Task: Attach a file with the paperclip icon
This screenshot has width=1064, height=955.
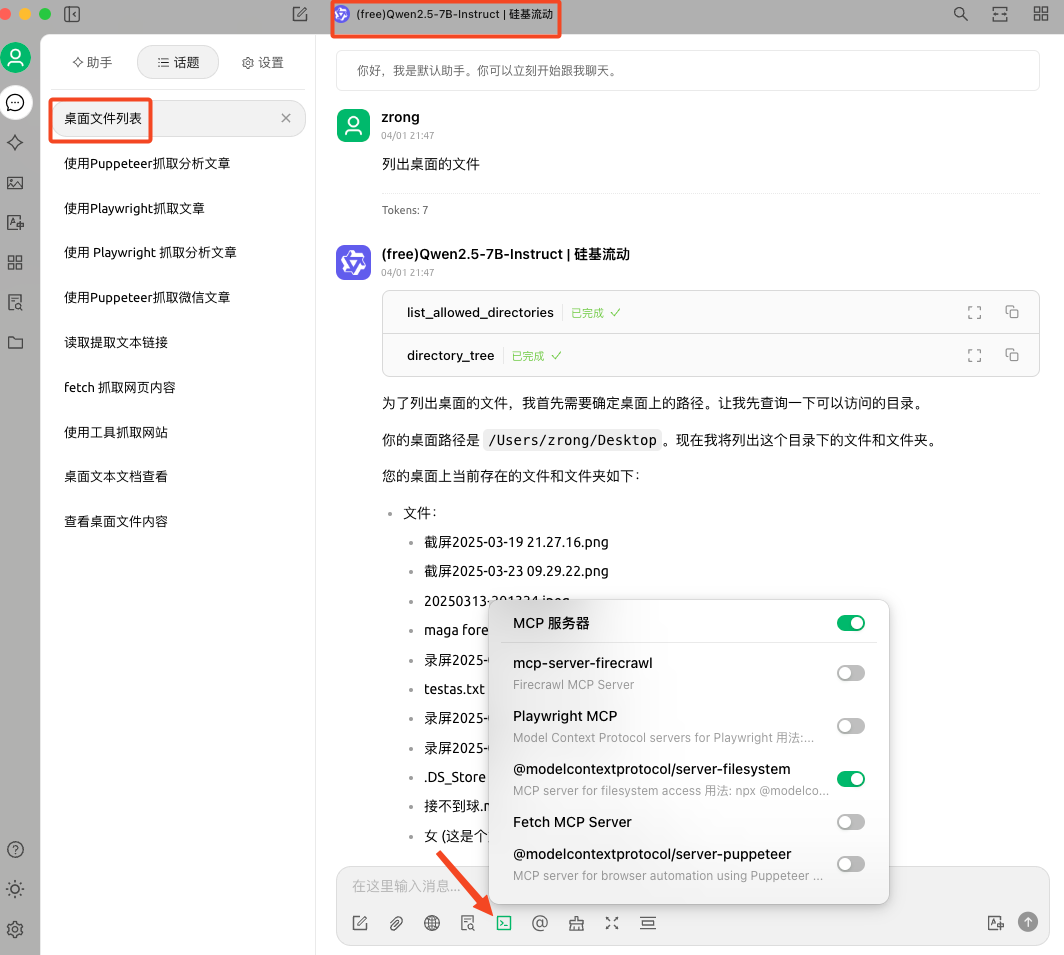Action: click(x=396, y=923)
